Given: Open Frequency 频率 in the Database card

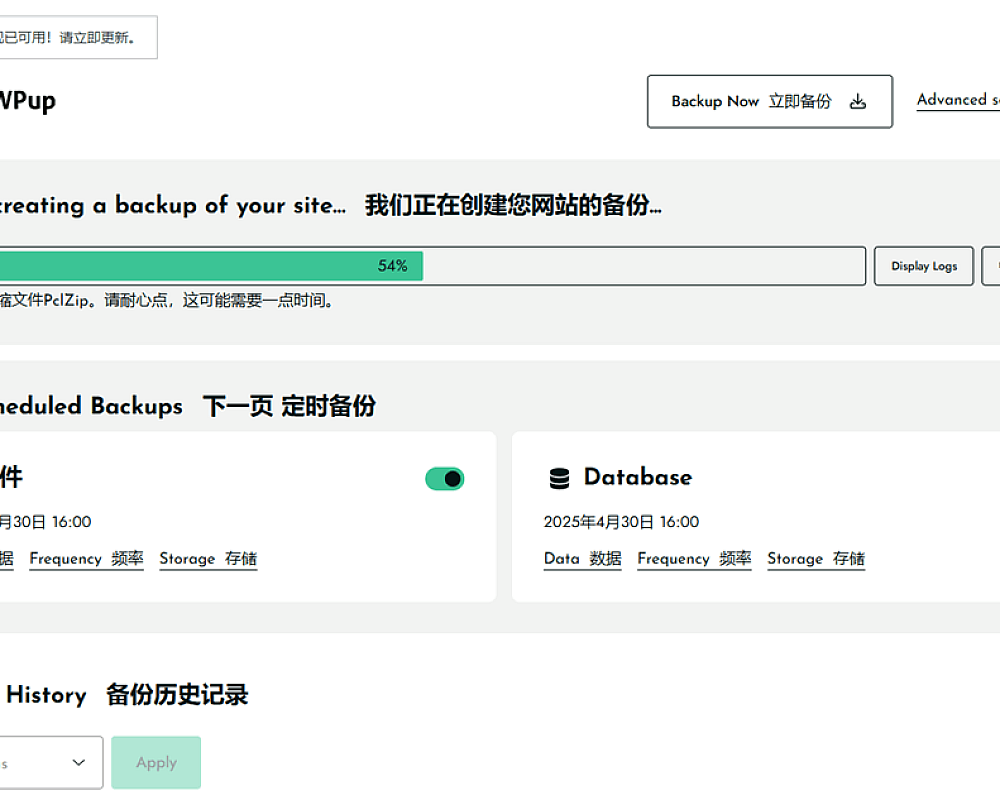Looking at the screenshot, I should (694, 559).
